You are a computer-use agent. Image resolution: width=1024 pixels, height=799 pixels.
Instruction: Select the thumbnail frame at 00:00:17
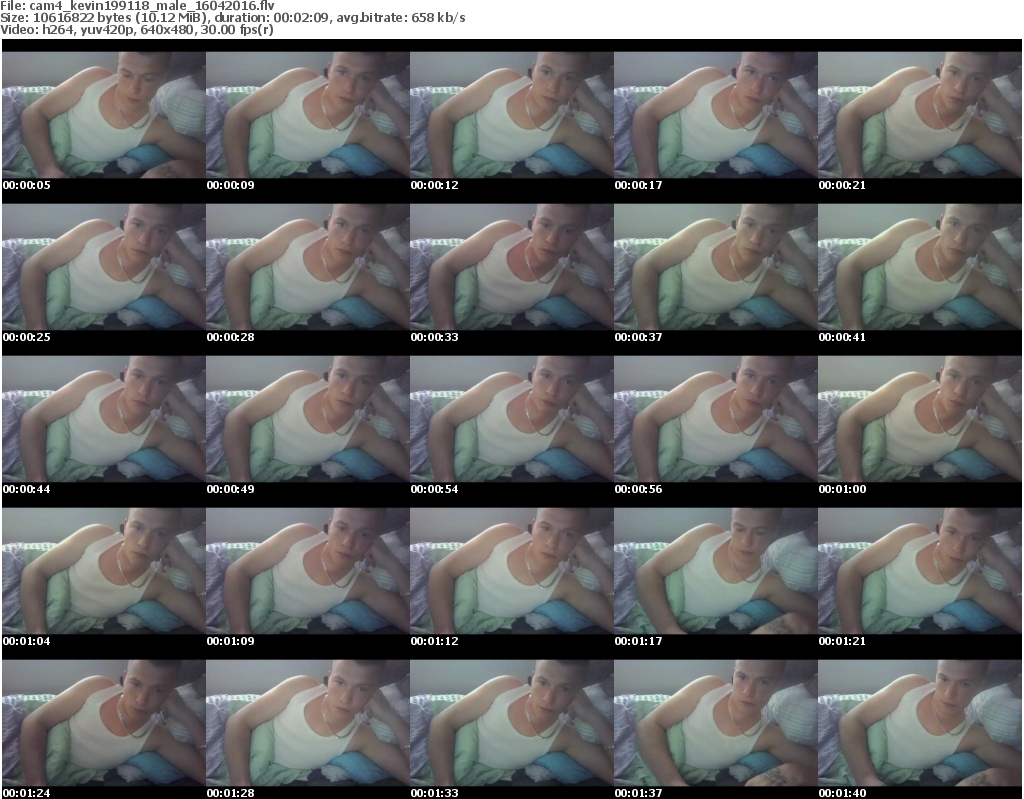click(715, 115)
